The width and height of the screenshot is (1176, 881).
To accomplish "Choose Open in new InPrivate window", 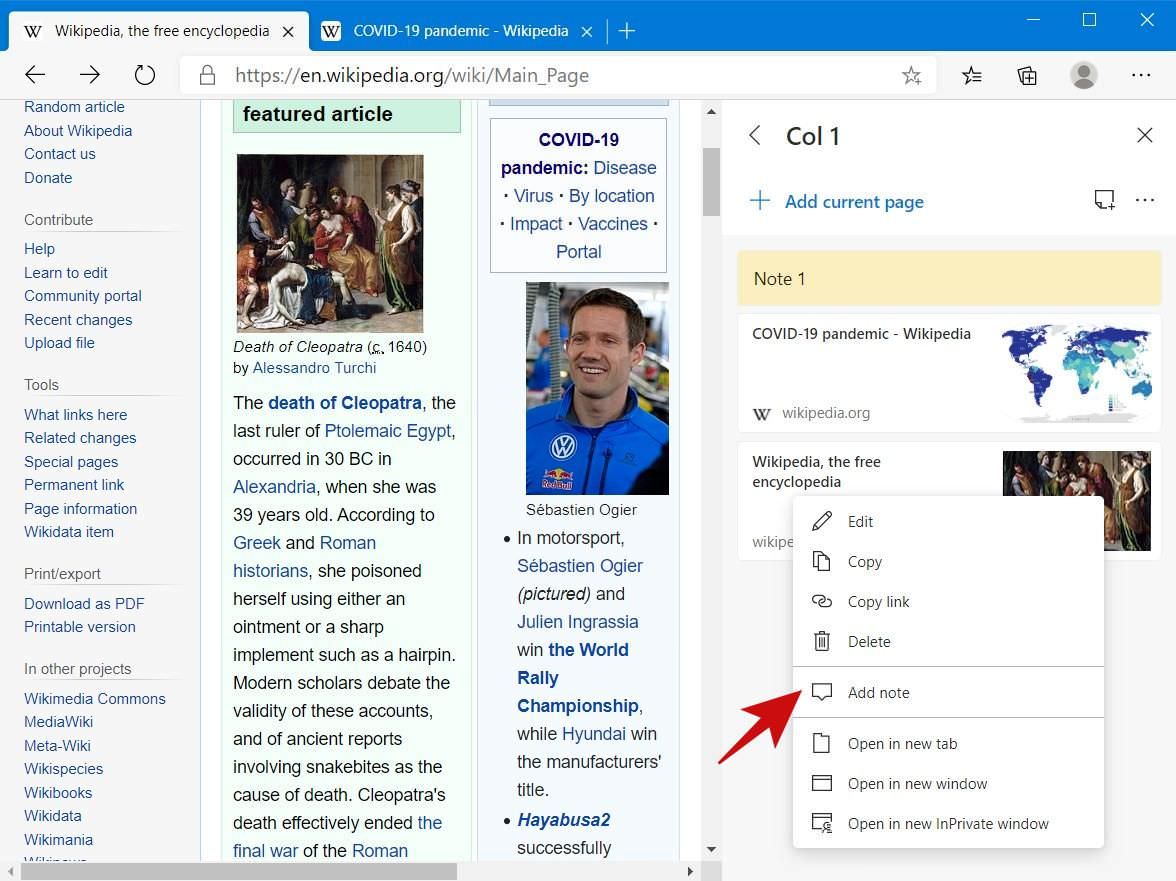I will [948, 823].
